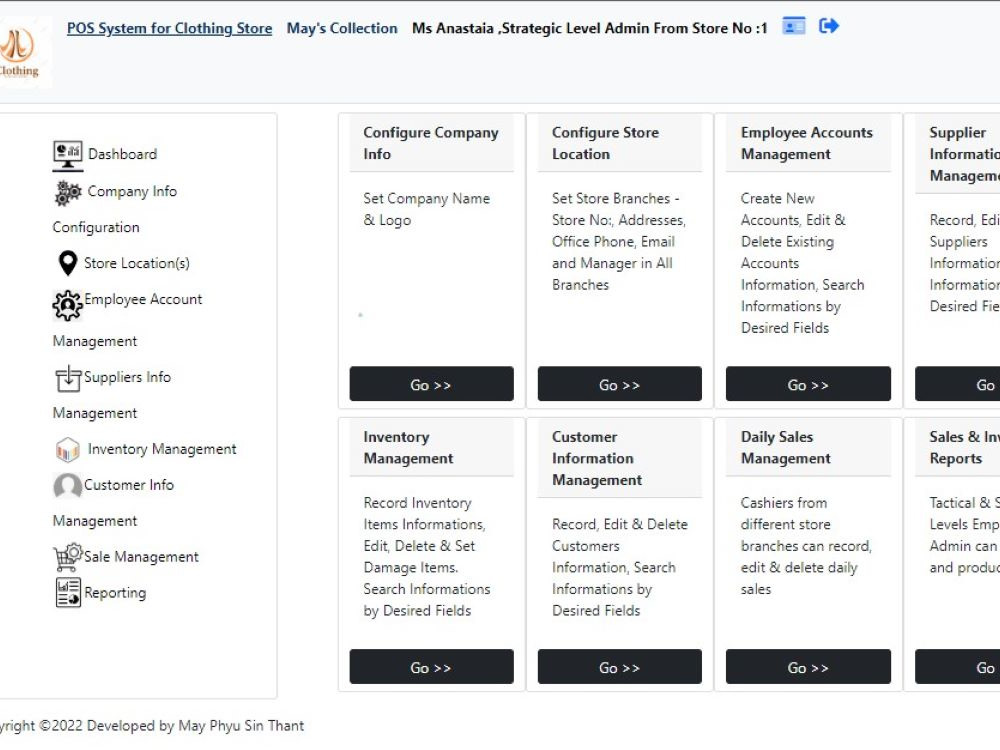Click the Customer Info avatar icon
The width and height of the screenshot is (1000, 750).
tap(68, 486)
